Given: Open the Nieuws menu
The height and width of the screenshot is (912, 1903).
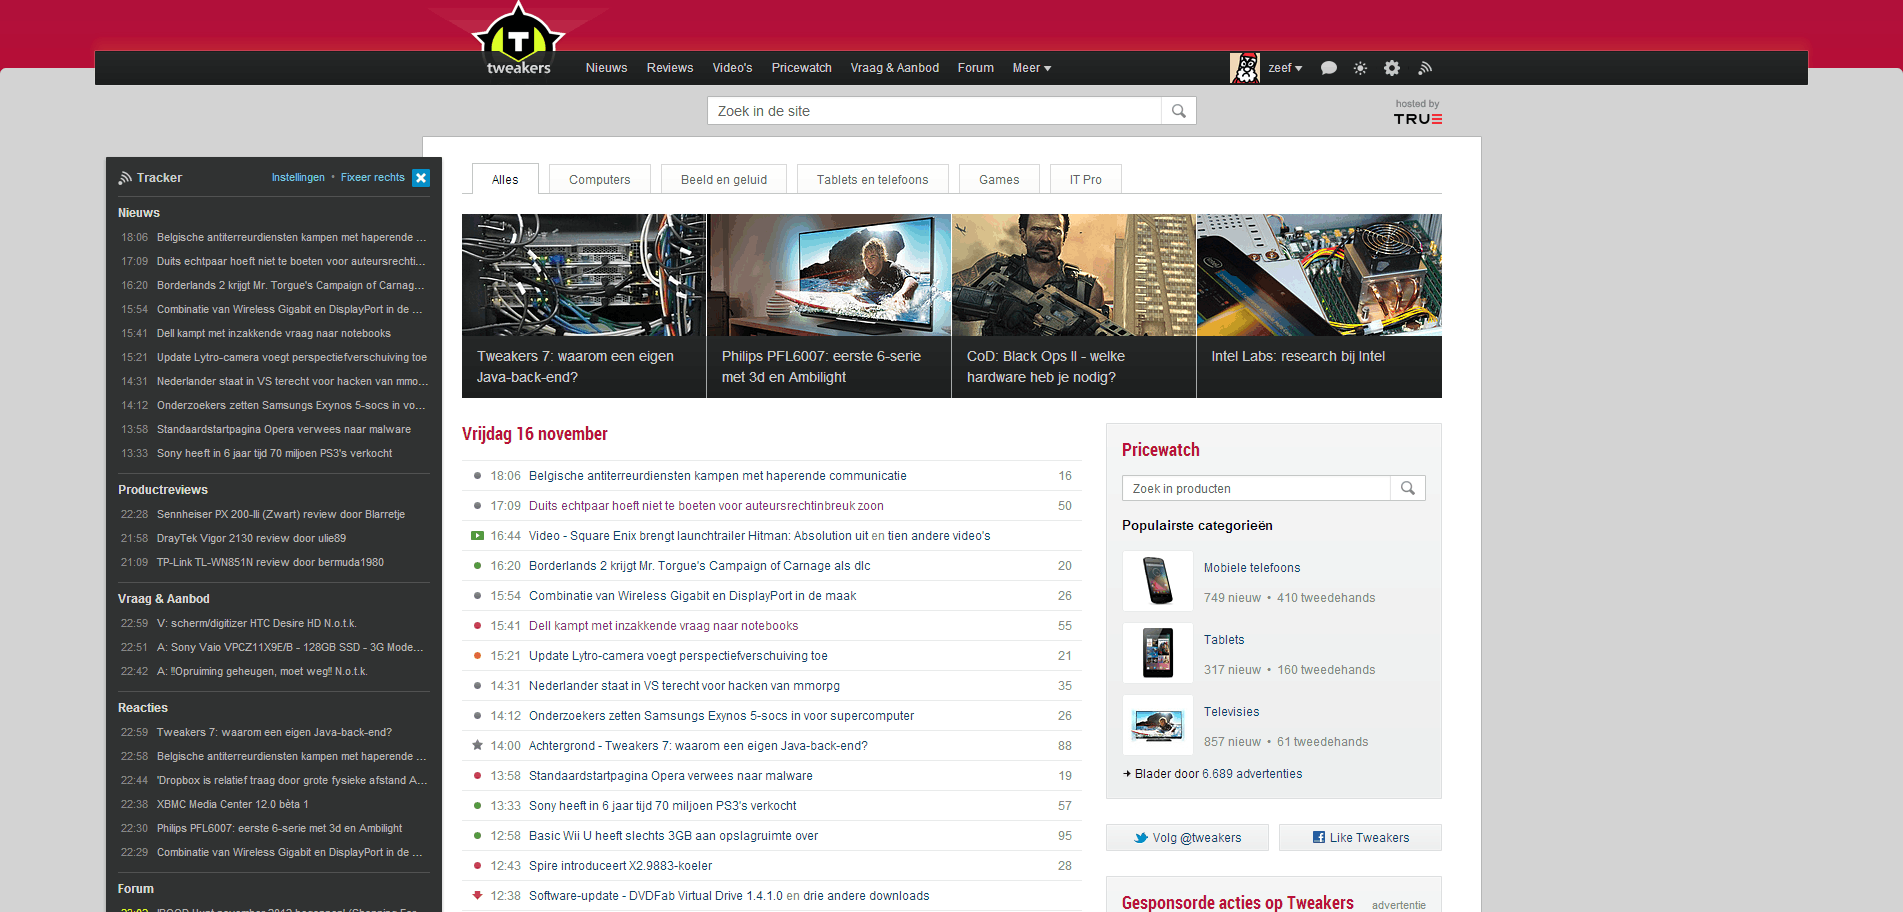Looking at the screenshot, I should tap(606, 68).
